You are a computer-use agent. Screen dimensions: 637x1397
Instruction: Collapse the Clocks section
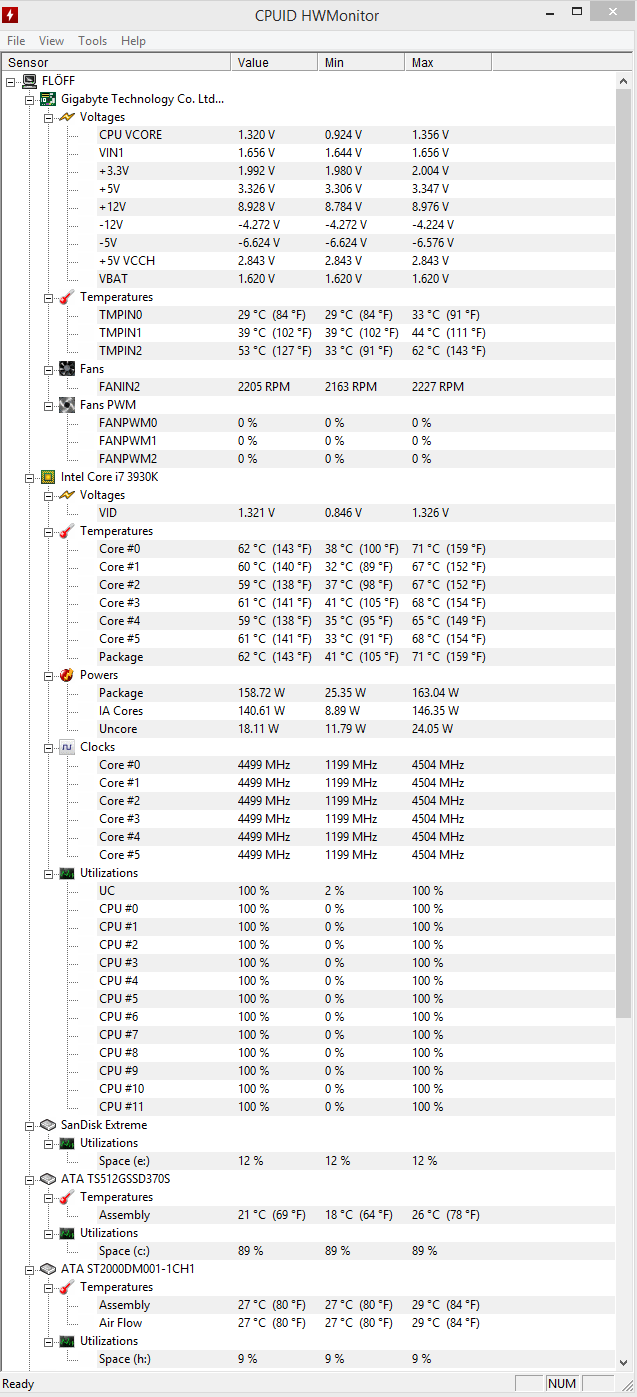click(x=49, y=747)
